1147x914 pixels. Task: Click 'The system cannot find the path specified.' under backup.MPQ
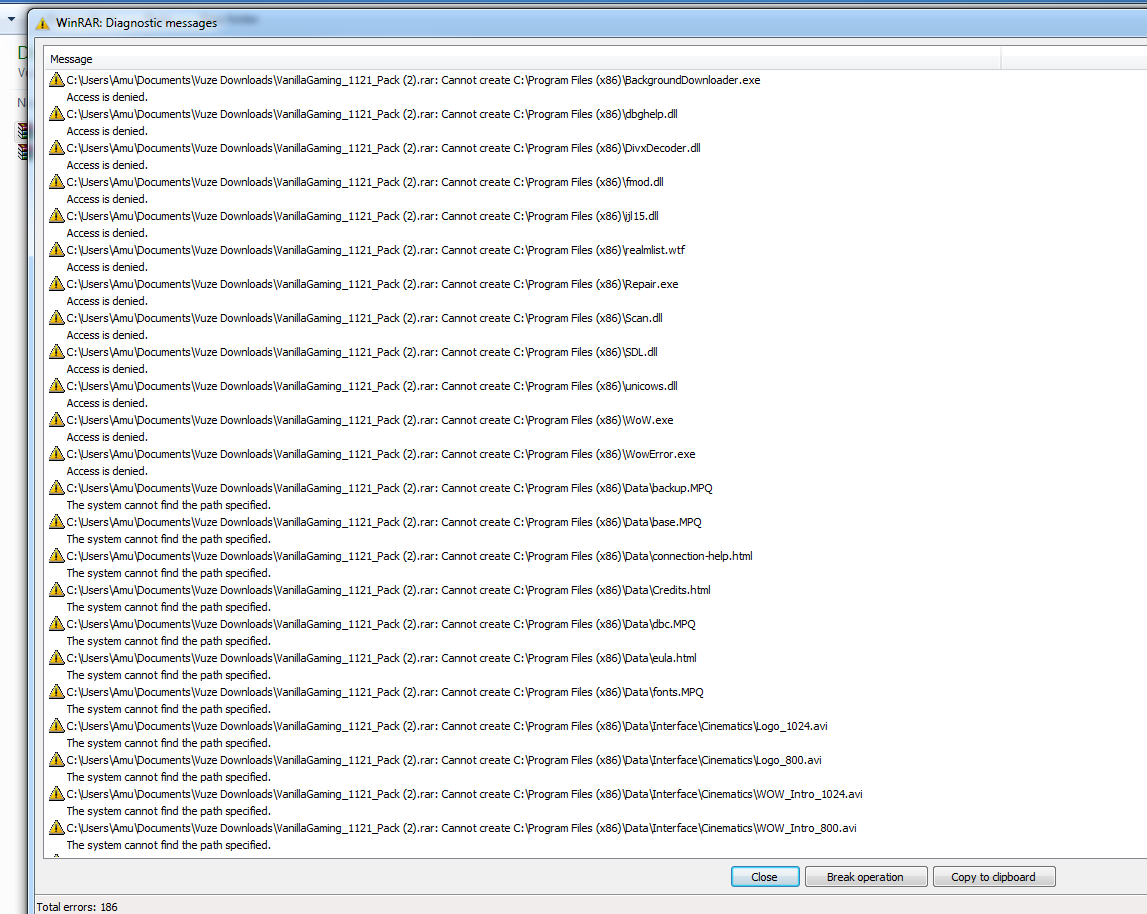click(168, 506)
